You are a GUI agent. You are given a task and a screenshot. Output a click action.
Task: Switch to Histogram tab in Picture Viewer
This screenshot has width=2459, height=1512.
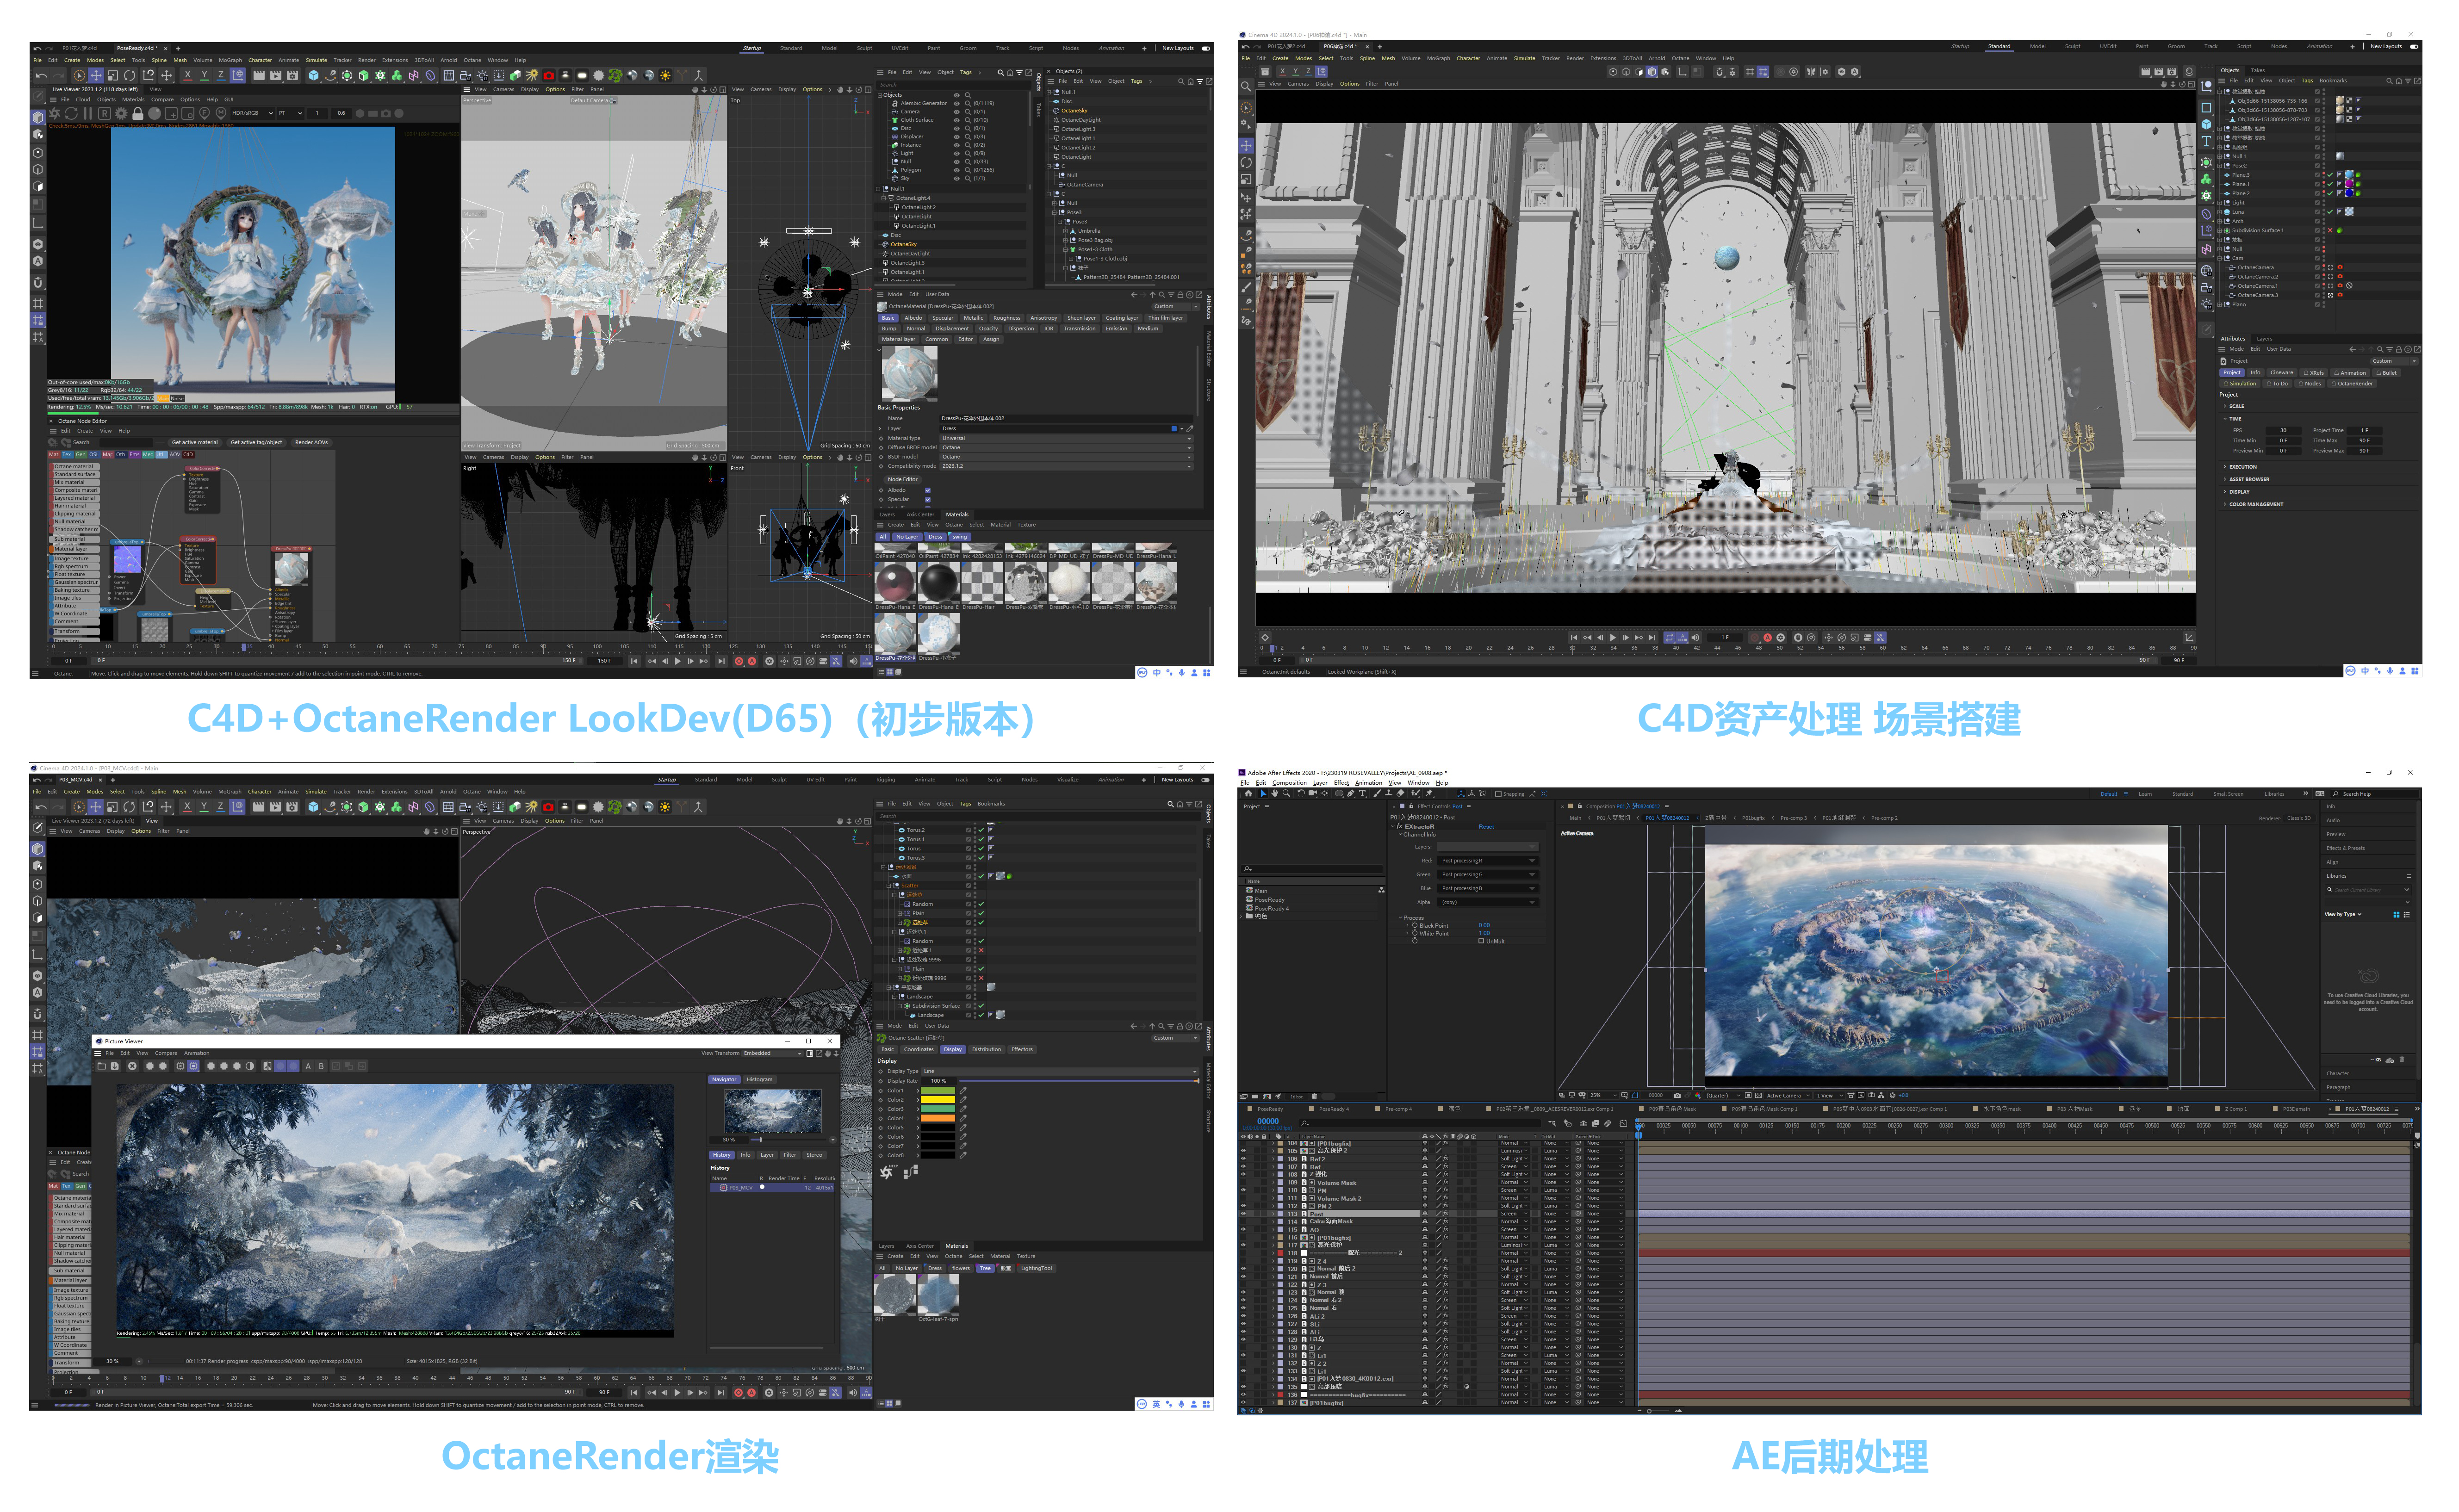coord(760,1080)
